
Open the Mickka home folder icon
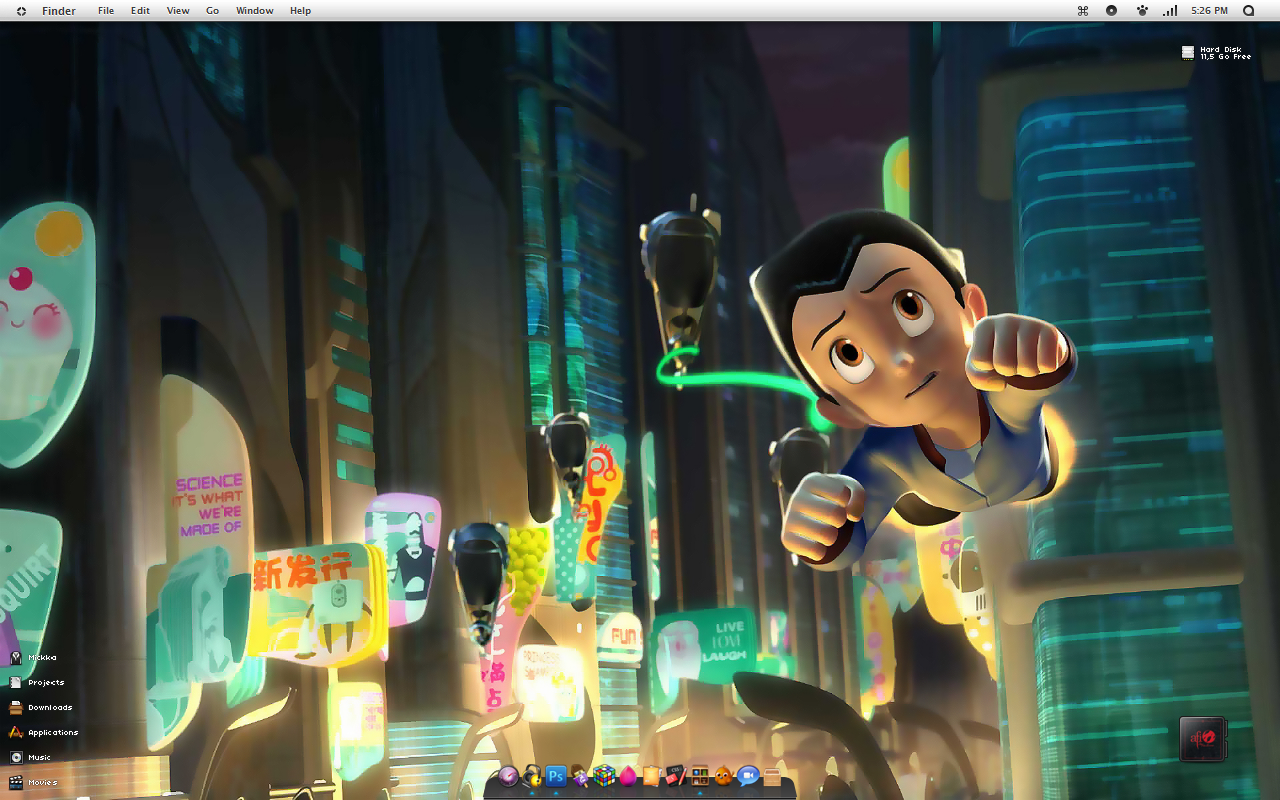coord(16,657)
